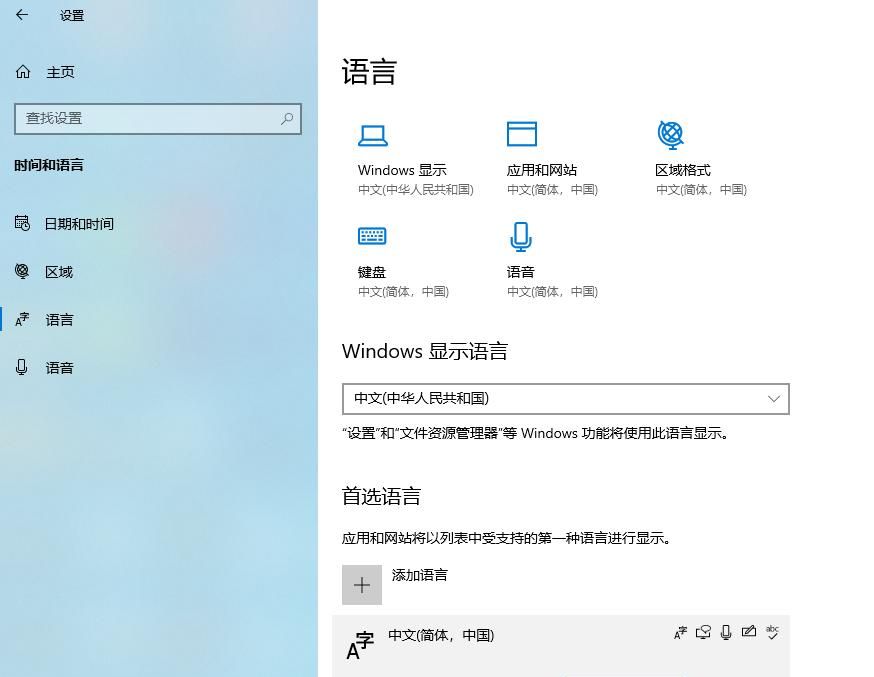Open the 语音 microphone tile icon
The height and width of the screenshot is (677, 874).
(521, 237)
